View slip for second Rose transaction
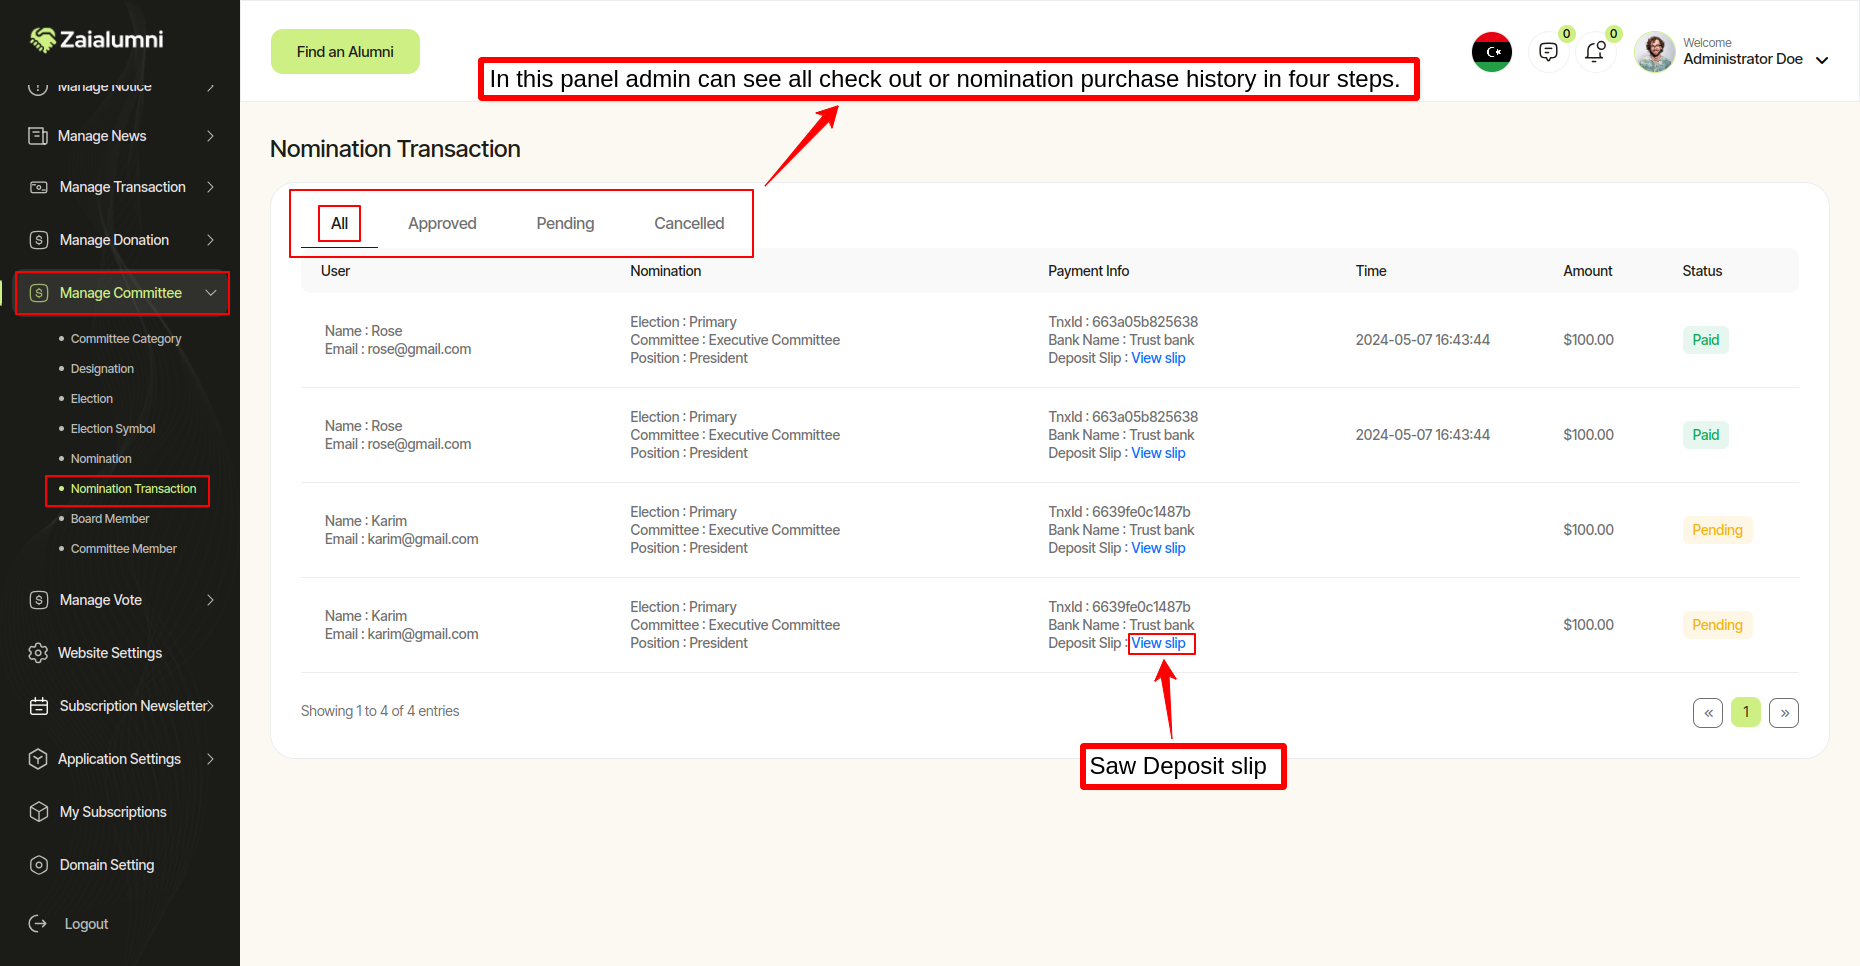Image resolution: width=1860 pixels, height=966 pixels. pos(1158,453)
